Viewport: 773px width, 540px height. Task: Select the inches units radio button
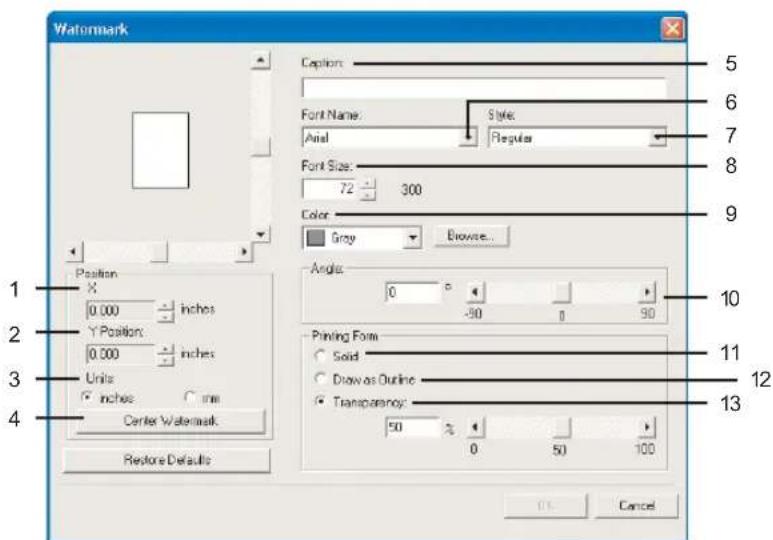tap(87, 397)
